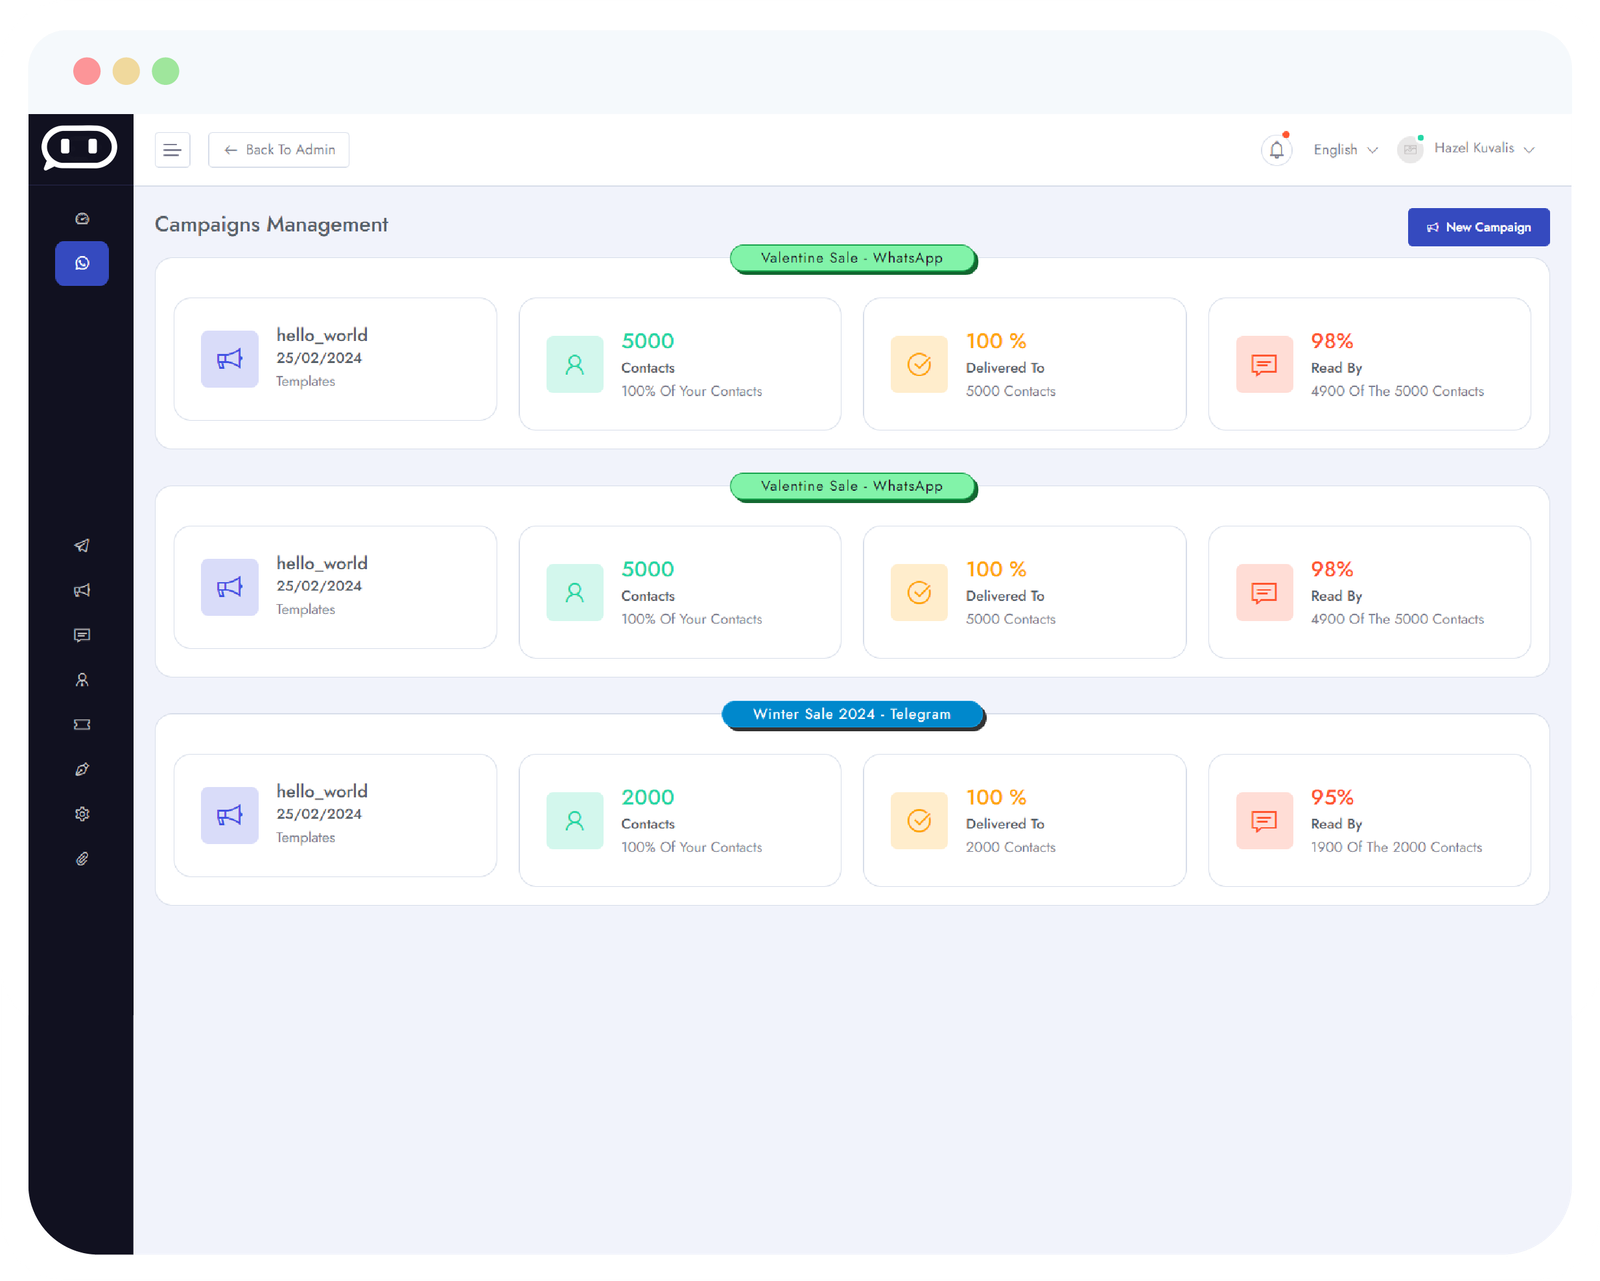The image size is (1600, 1281).
Task: Expand the English language dropdown
Action: [x=1345, y=150]
